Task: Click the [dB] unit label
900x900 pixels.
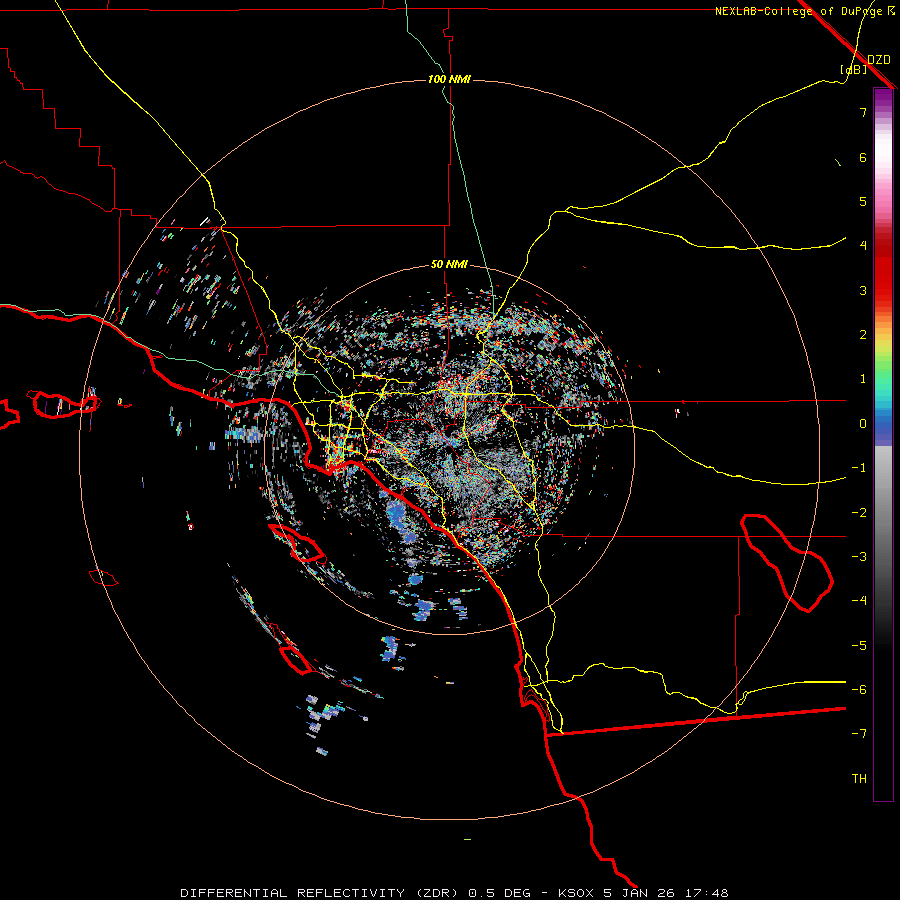Action: click(x=853, y=70)
